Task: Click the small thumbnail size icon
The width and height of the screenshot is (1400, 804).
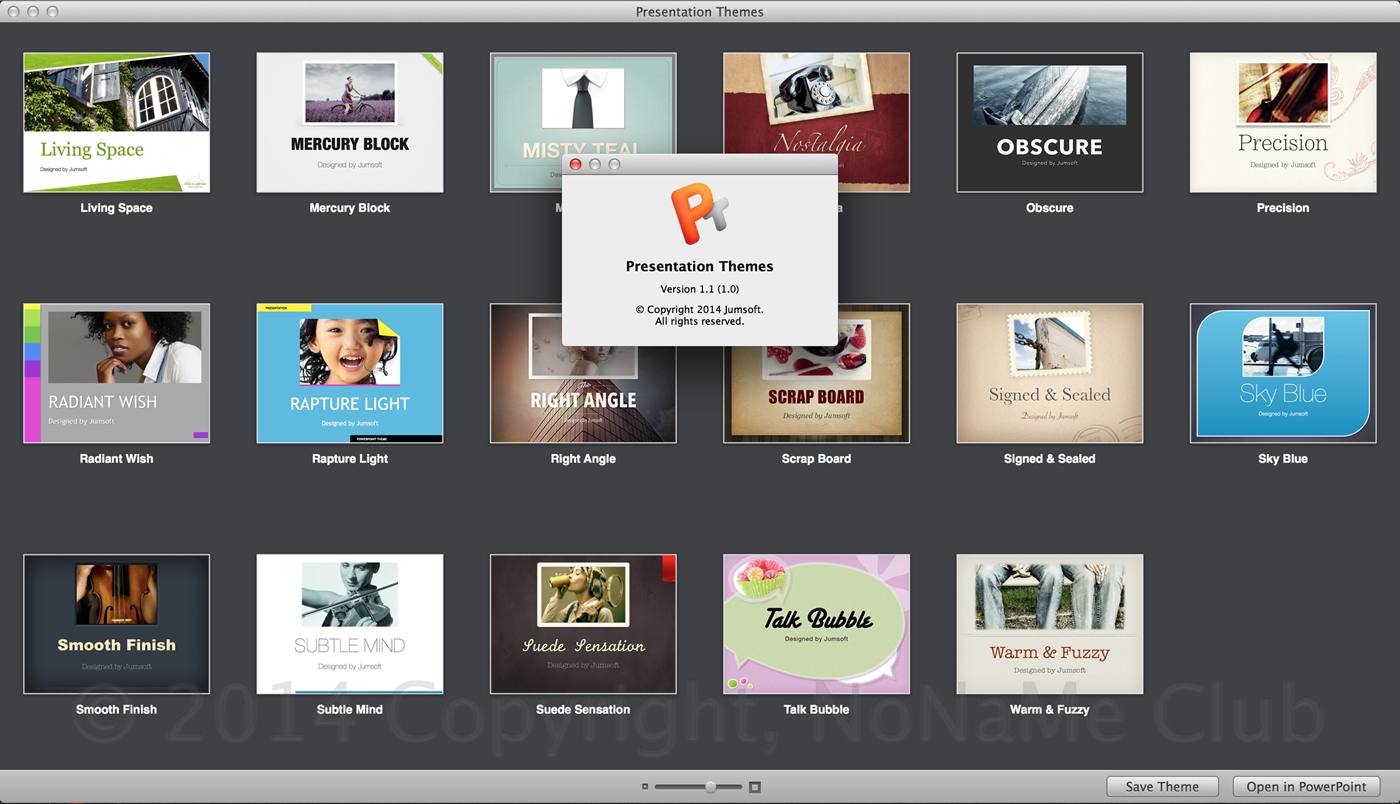Action: (x=645, y=787)
